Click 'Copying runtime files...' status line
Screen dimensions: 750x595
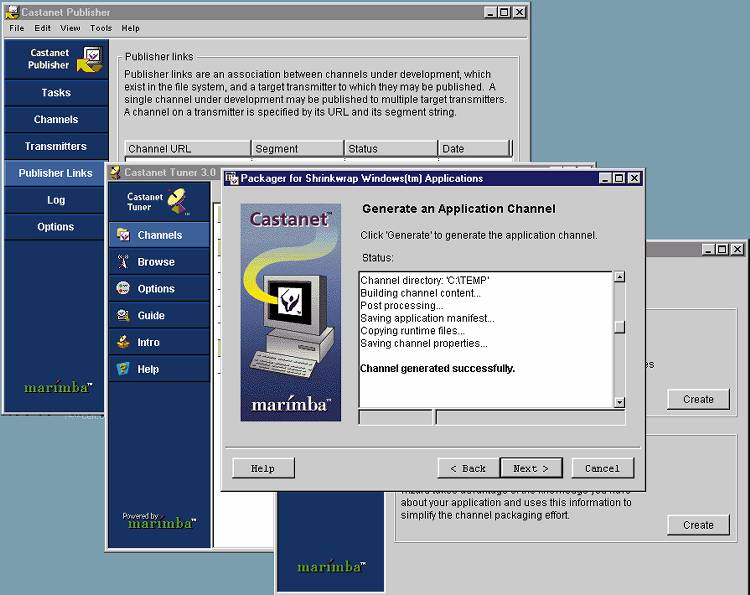[412, 331]
